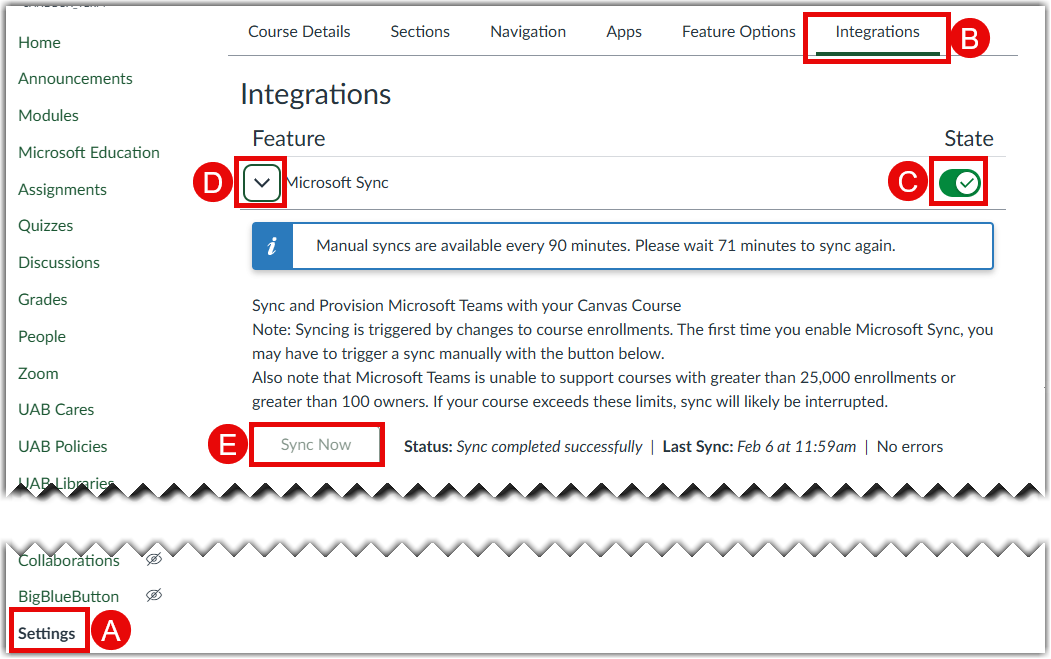Open the Assignments page
The height and width of the screenshot is (659, 1051).
tap(62, 190)
